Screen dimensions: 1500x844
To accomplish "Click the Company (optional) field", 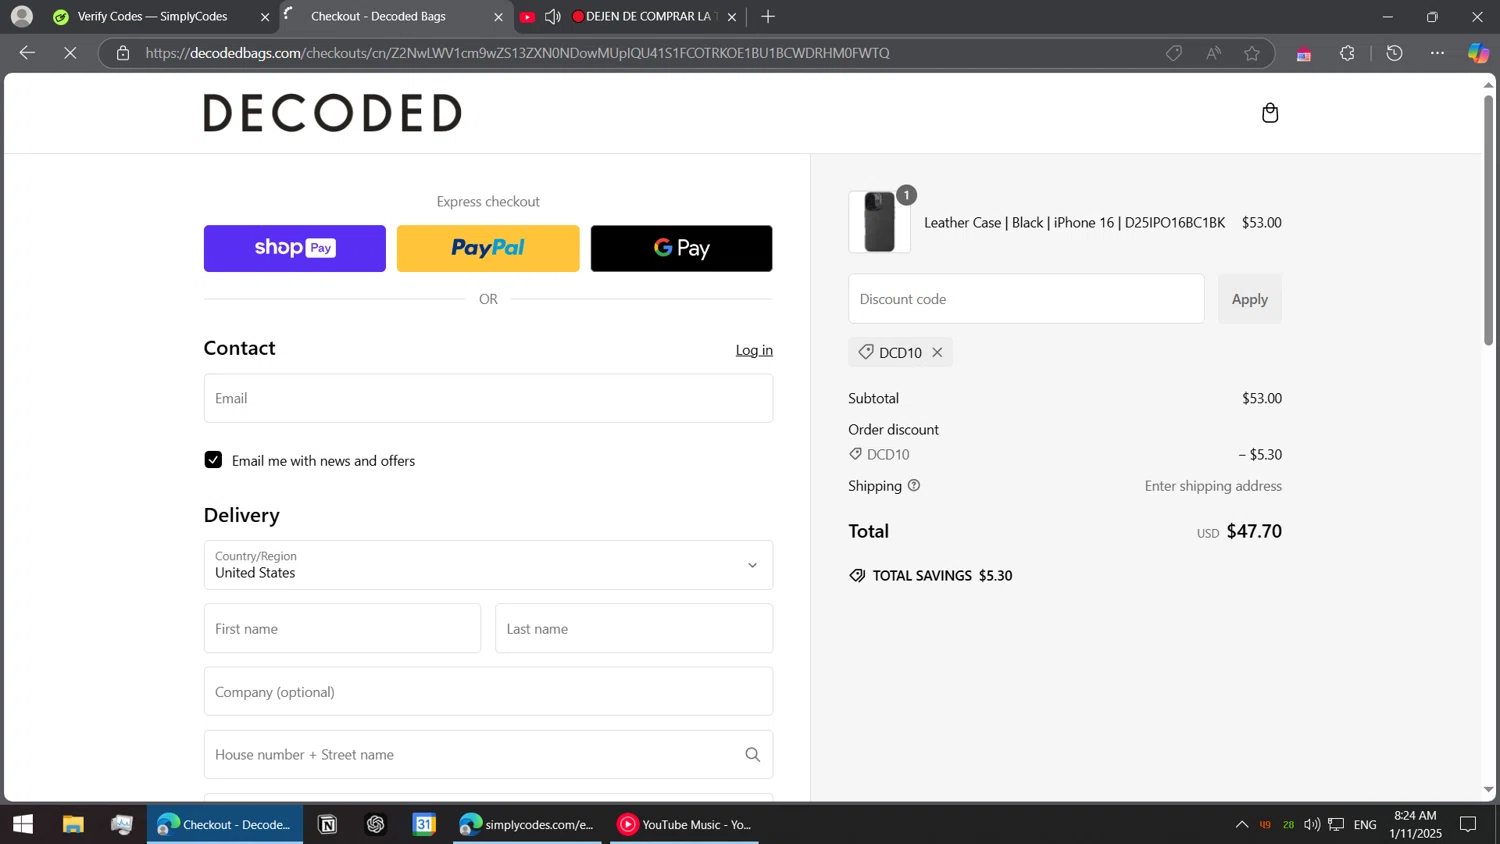I will [488, 692].
